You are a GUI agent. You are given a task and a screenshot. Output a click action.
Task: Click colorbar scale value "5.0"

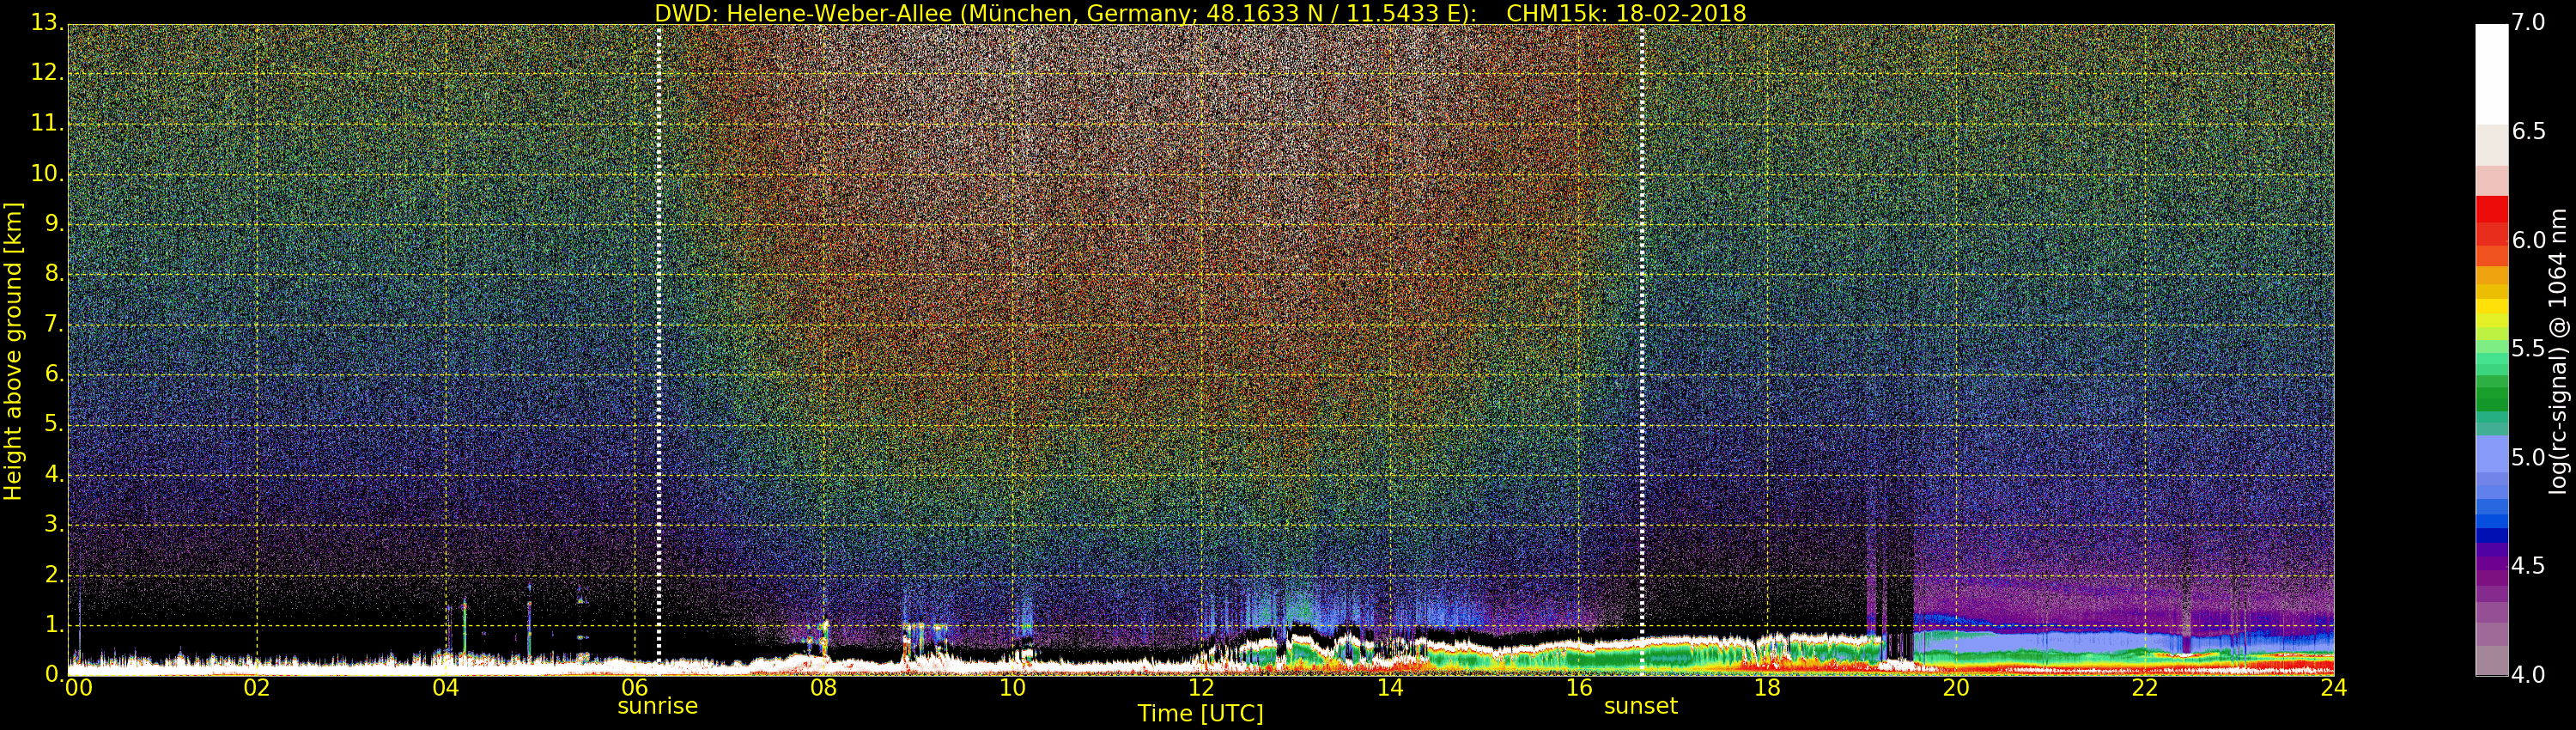2529,458
